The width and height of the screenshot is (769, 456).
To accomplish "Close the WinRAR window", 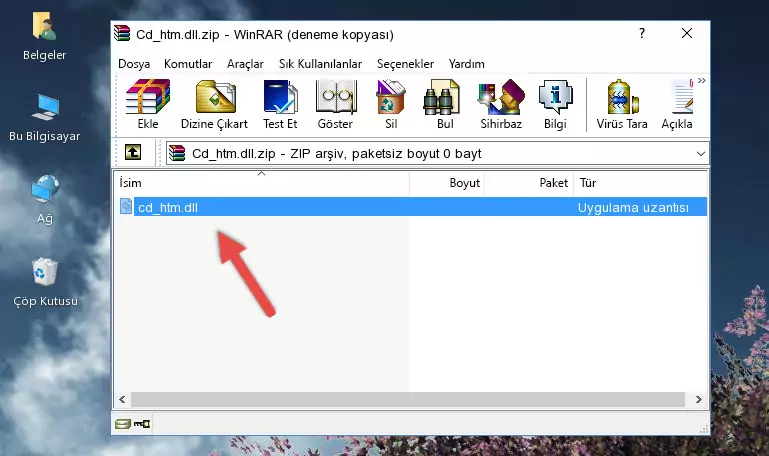I will click(687, 33).
